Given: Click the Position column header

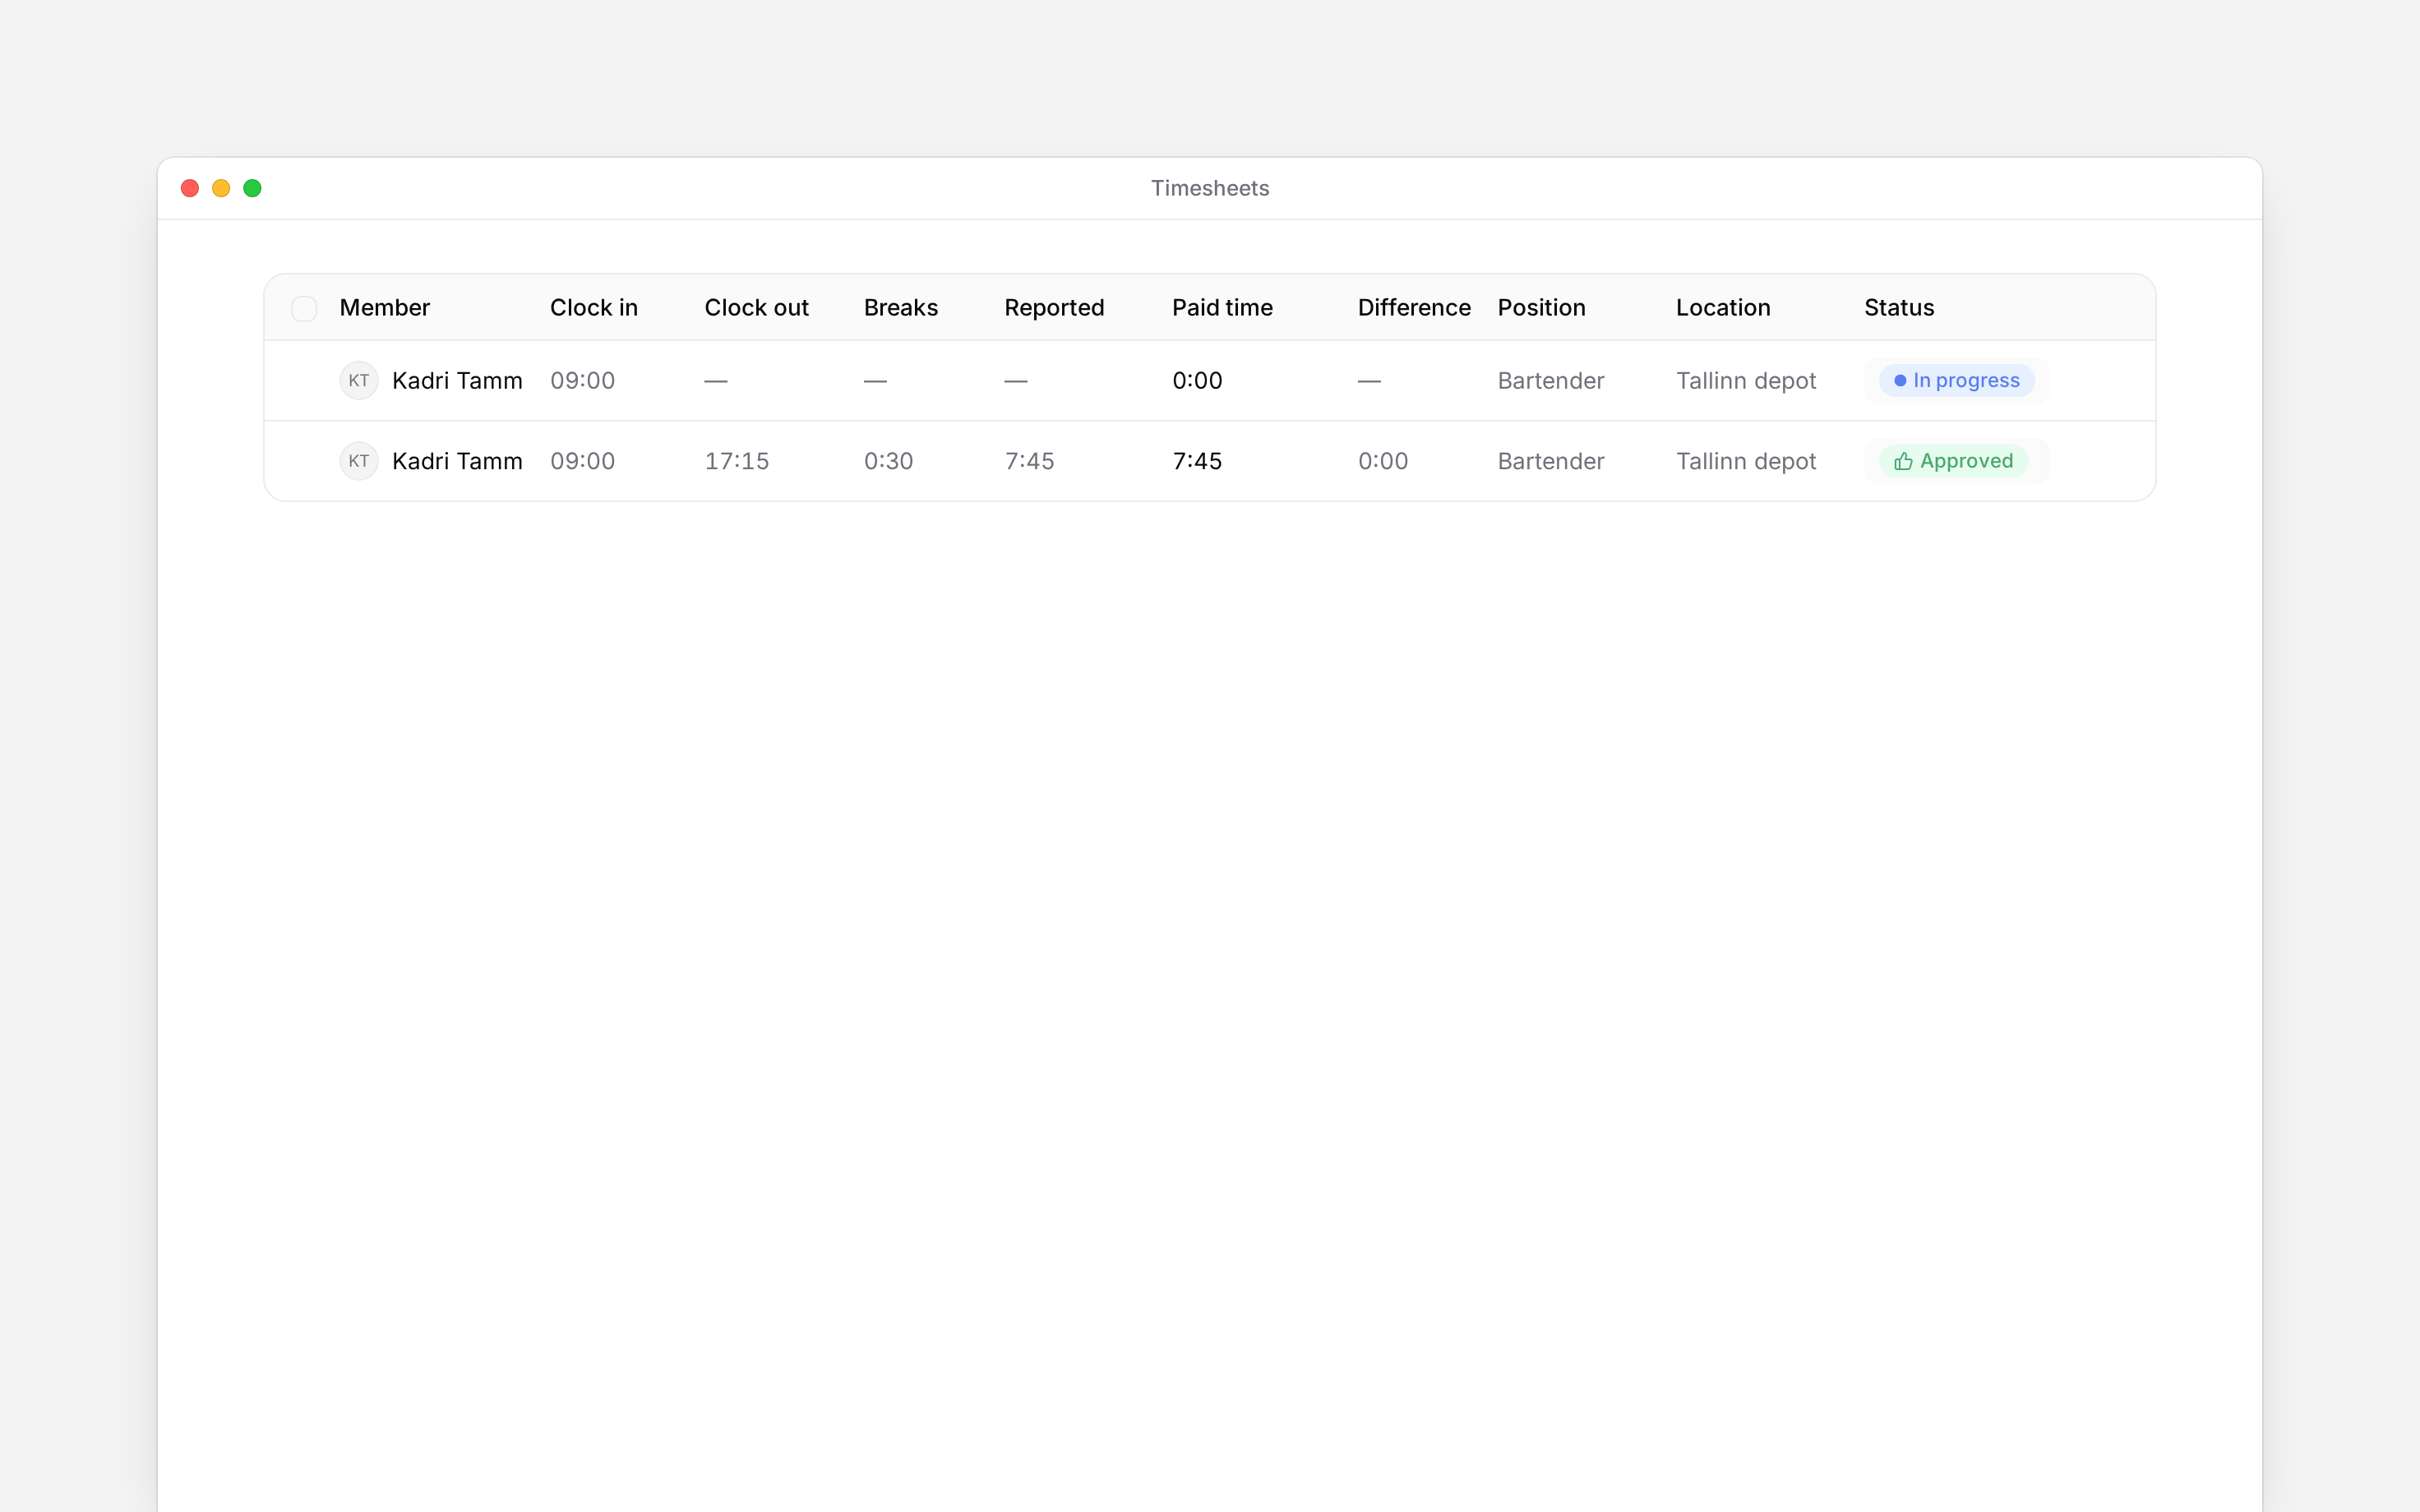Looking at the screenshot, I should (1541, 308).
